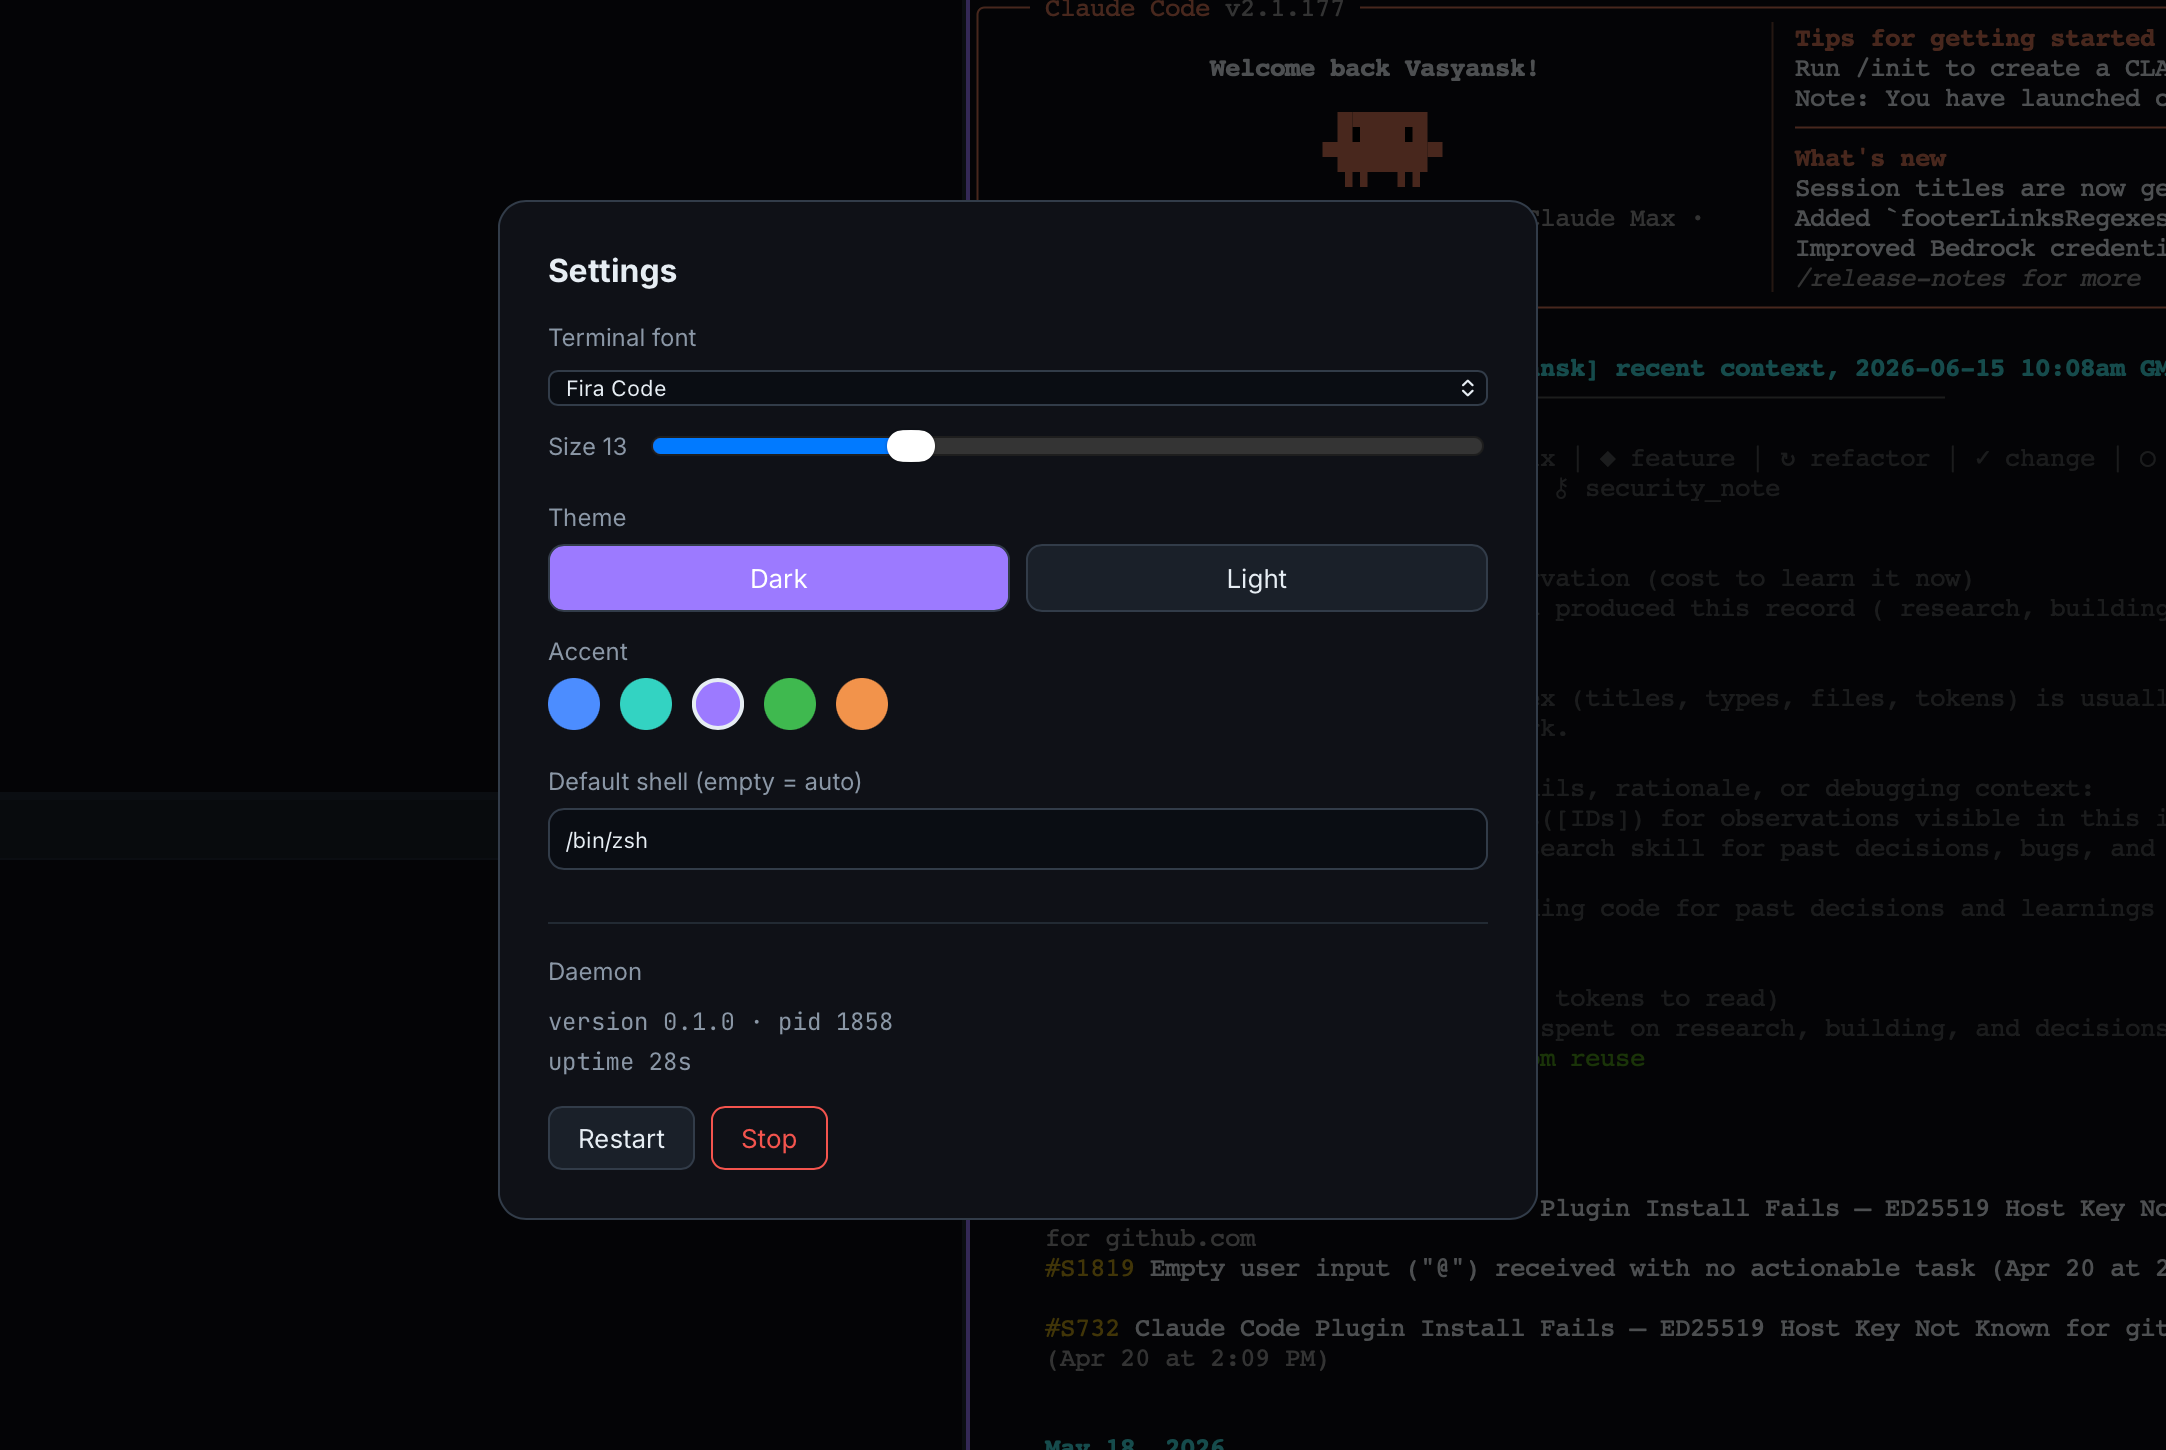The width and height of the screenshot is (2166, 1450).
Task: Click "Tips for getting started" terminal heading
Action: (x=1974, y=38)
